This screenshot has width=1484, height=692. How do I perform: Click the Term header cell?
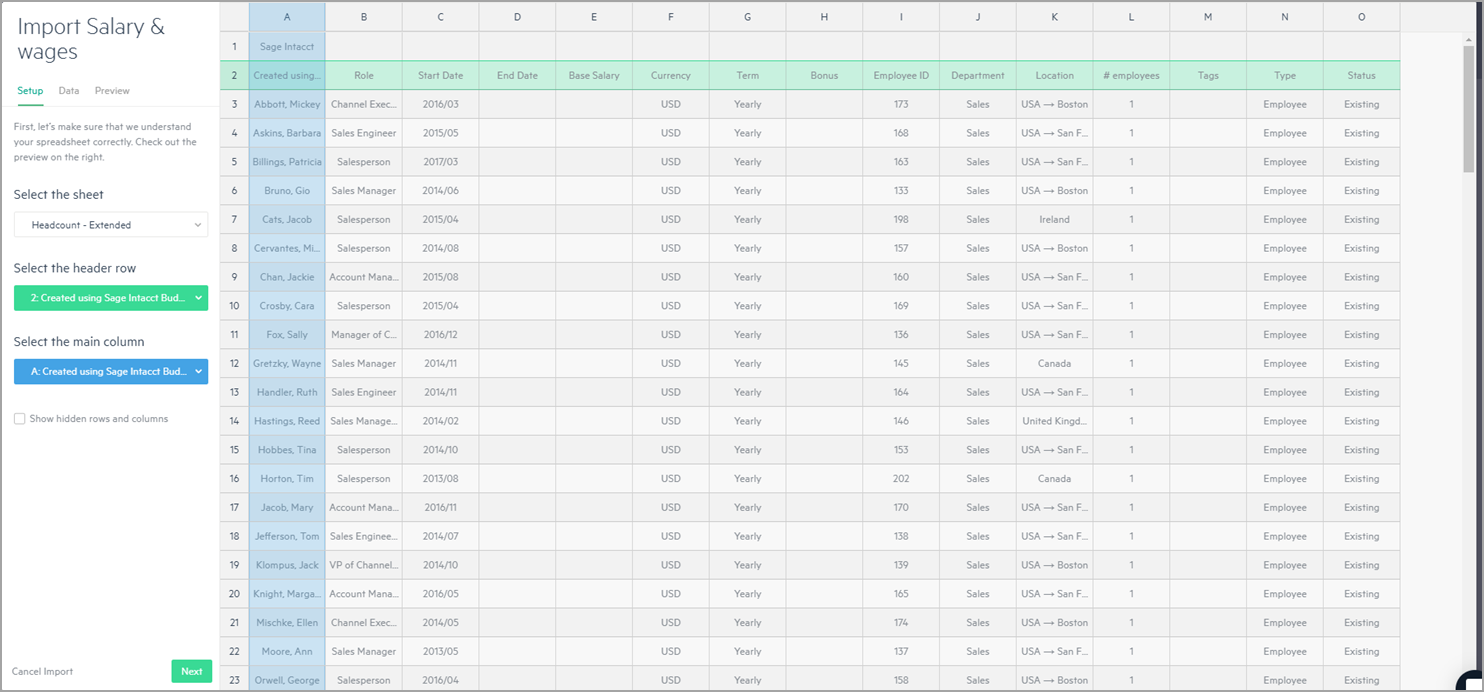pos(748,75)
